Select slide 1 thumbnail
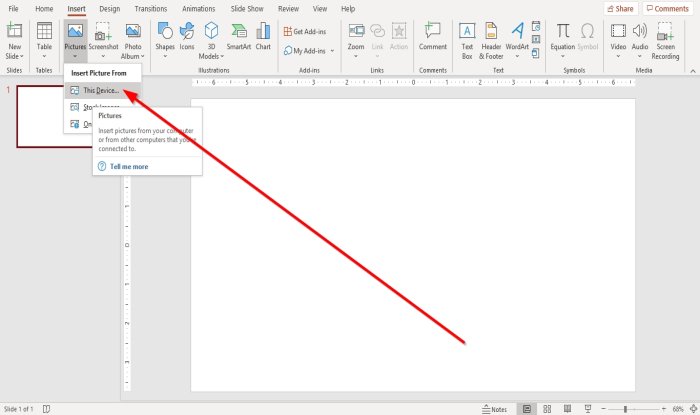 click(54, 116)
